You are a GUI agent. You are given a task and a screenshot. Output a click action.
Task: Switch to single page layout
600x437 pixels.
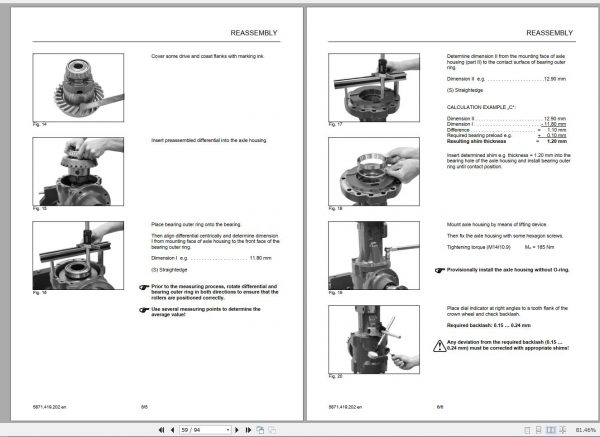point(527,430)
